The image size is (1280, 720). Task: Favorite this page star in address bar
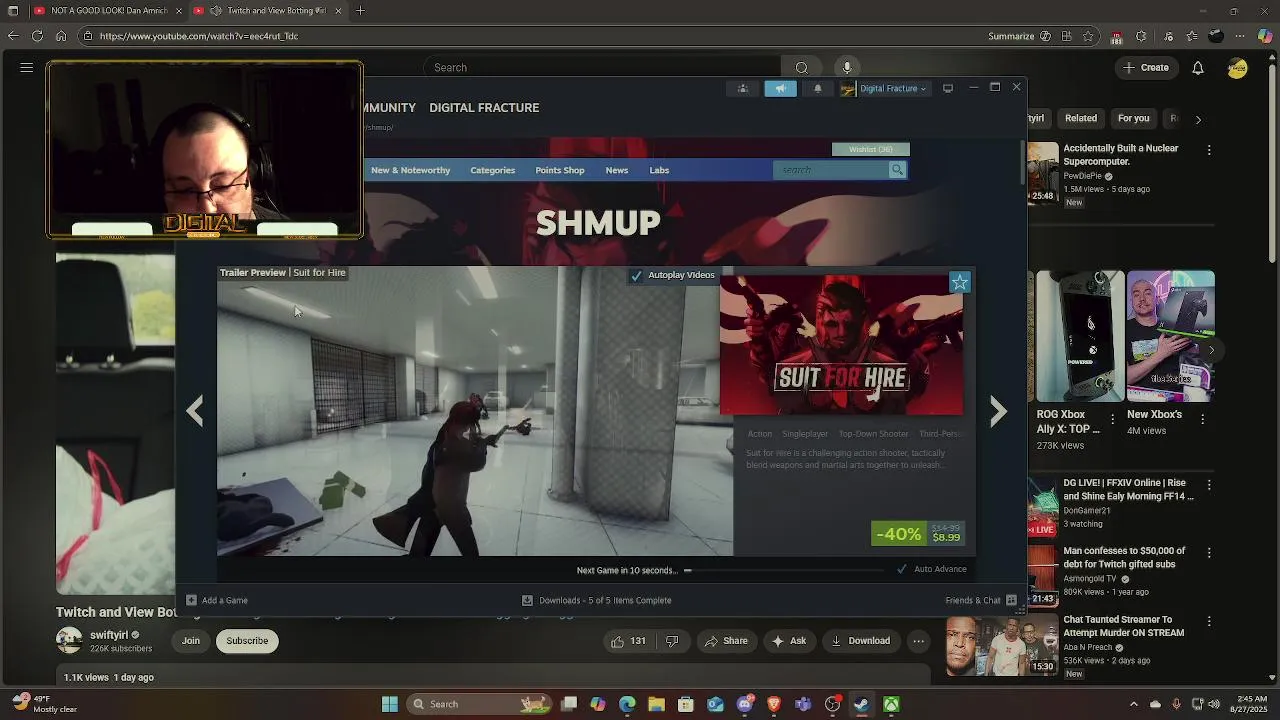pyautogui.click(x=1089, y=36)
